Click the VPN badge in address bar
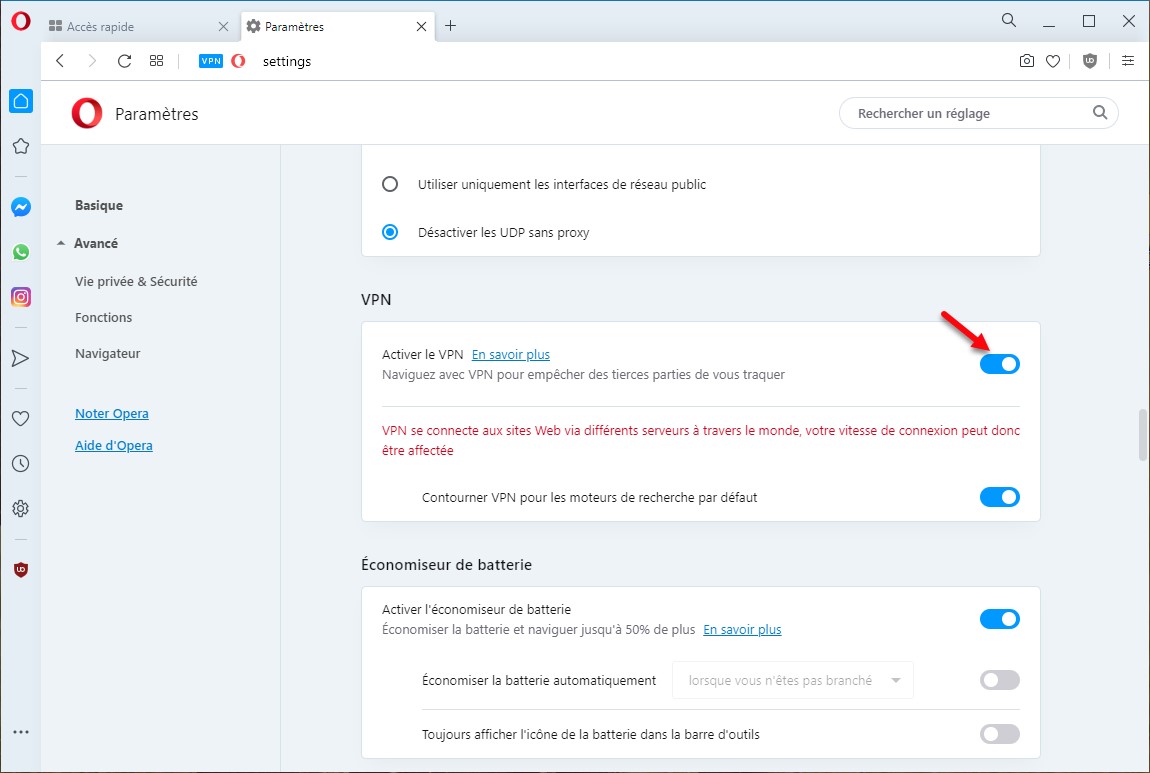Screen dimensions: 1150x773 pyautogui.click(x=211, y=61)
